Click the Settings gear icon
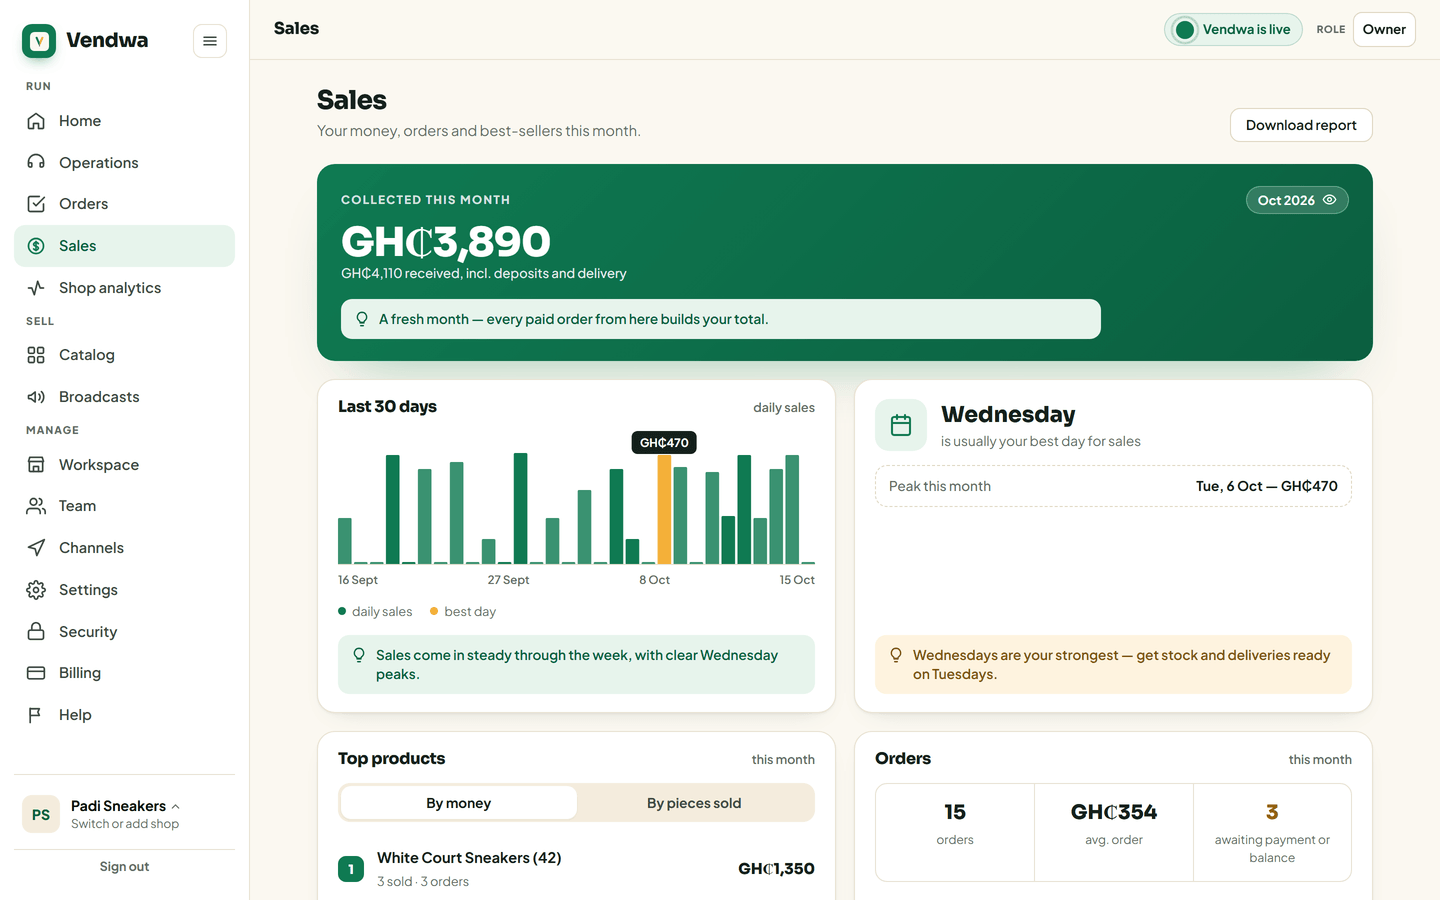1440x900 pixels. tap(36, 590)
